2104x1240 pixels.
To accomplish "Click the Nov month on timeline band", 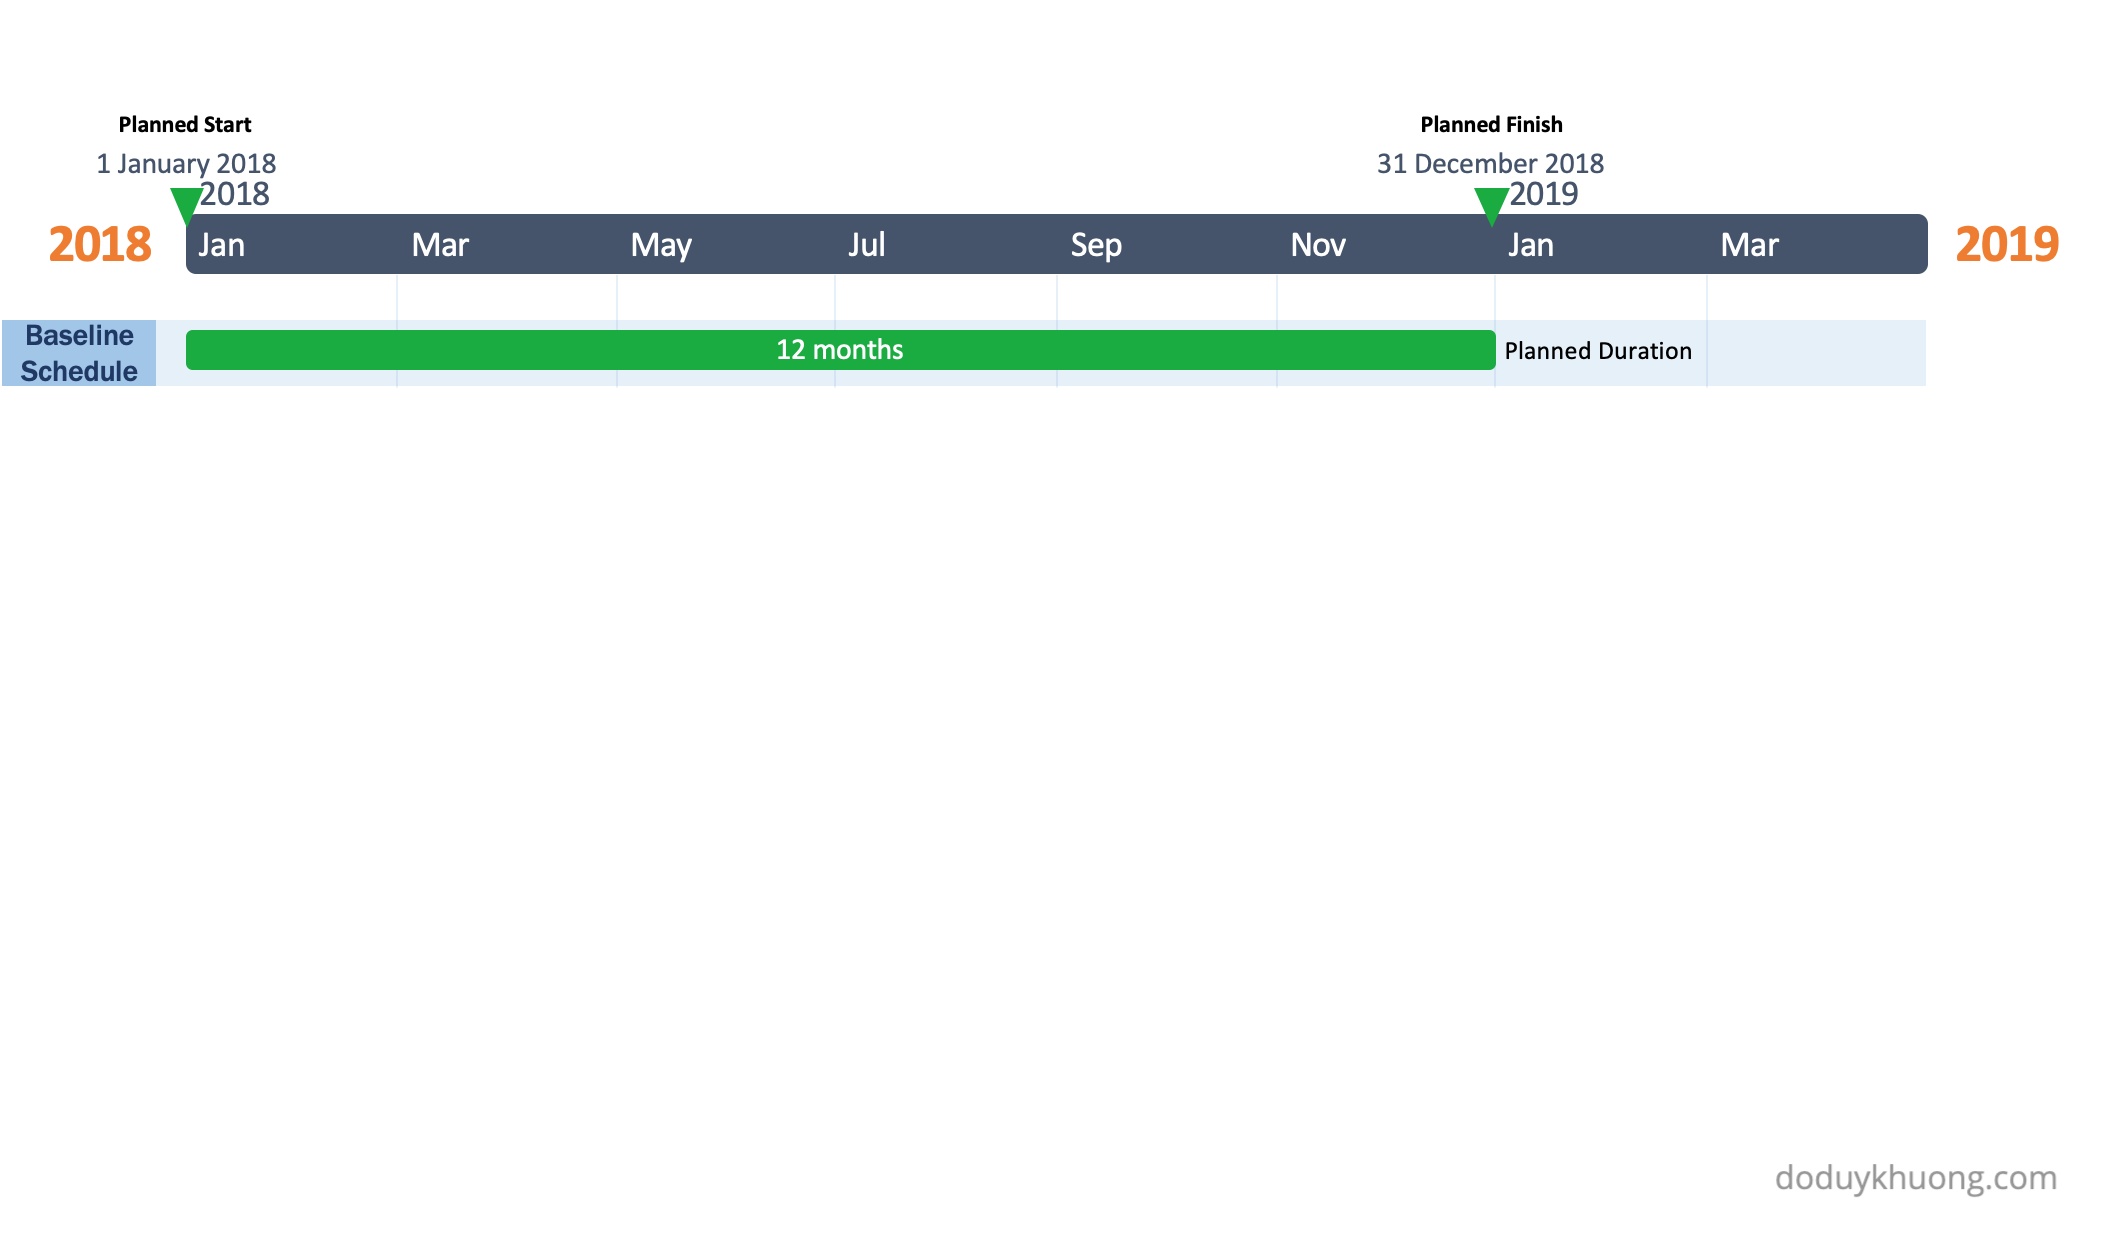I will click(1318, 245).
